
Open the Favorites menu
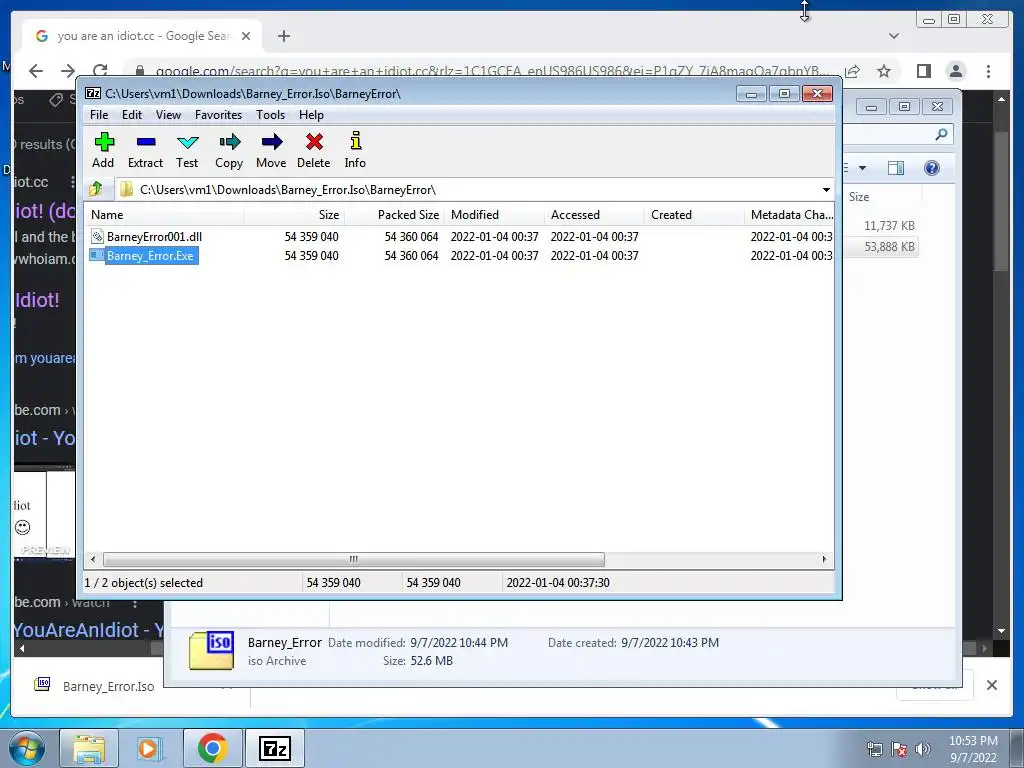218,115
